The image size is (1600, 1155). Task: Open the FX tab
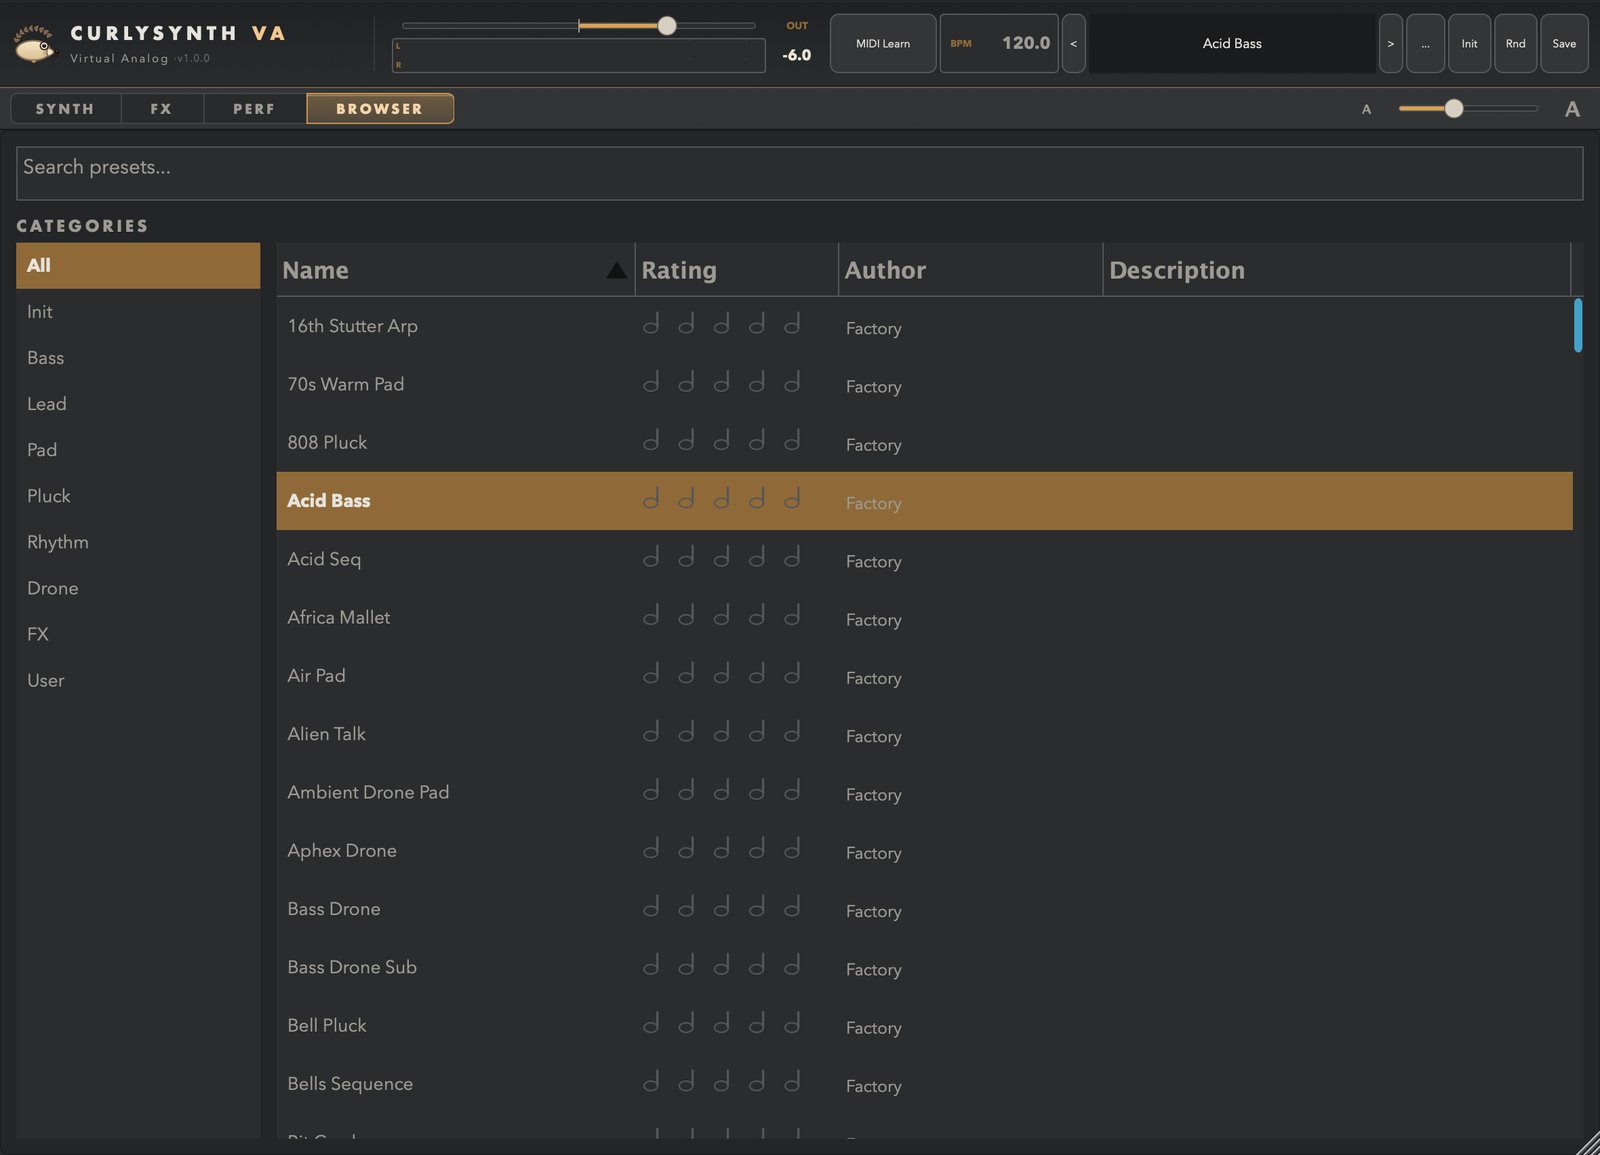coord(162,108)
